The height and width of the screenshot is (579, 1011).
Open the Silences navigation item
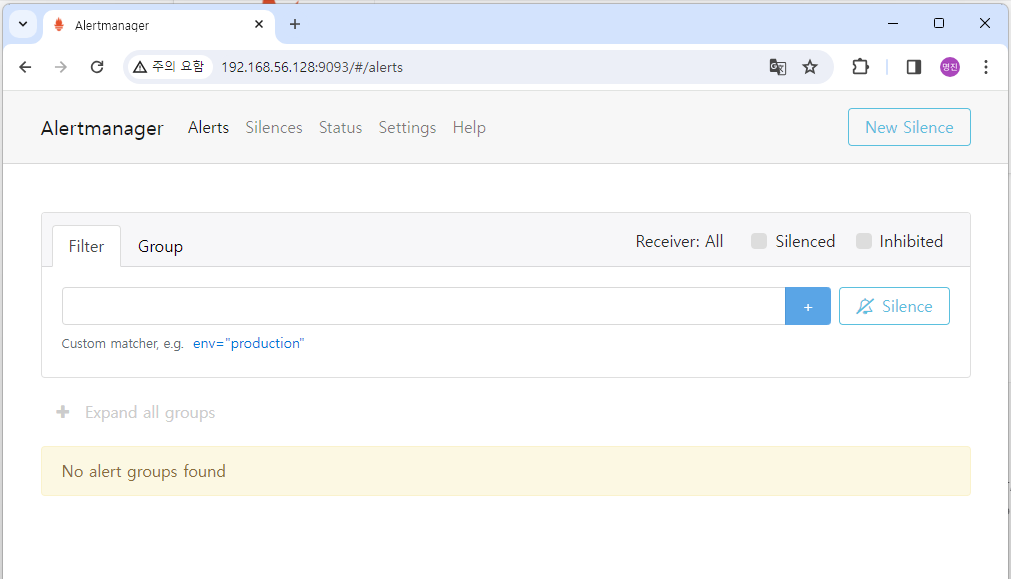tap(274, 128)
